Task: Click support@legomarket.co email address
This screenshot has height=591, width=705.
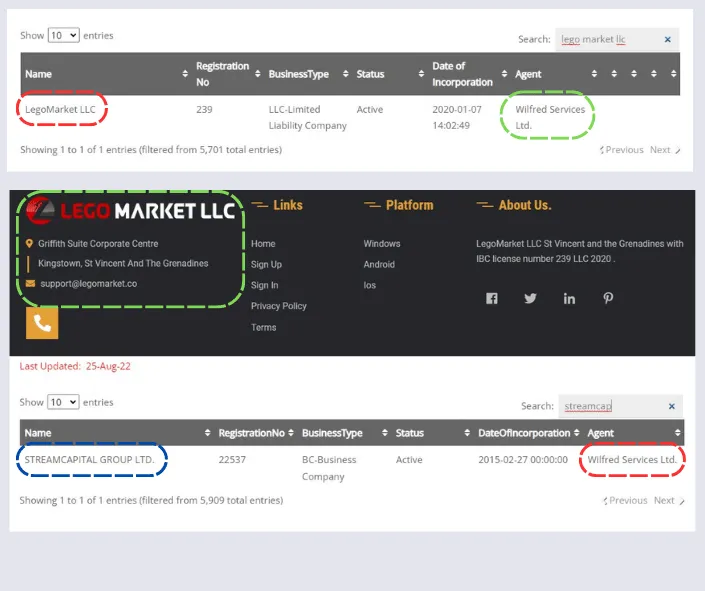Action: coord(89,284)
